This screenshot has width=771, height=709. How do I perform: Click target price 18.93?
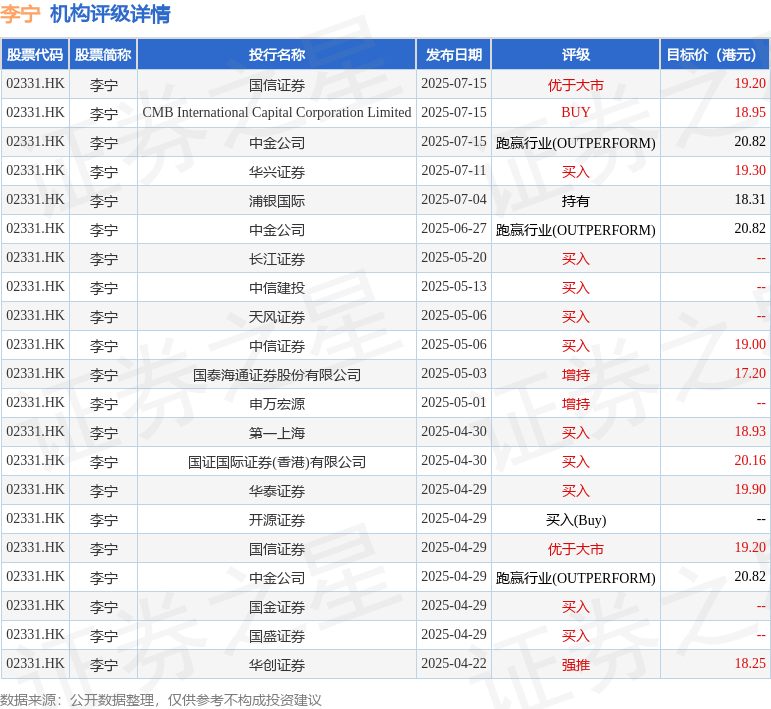750,432
